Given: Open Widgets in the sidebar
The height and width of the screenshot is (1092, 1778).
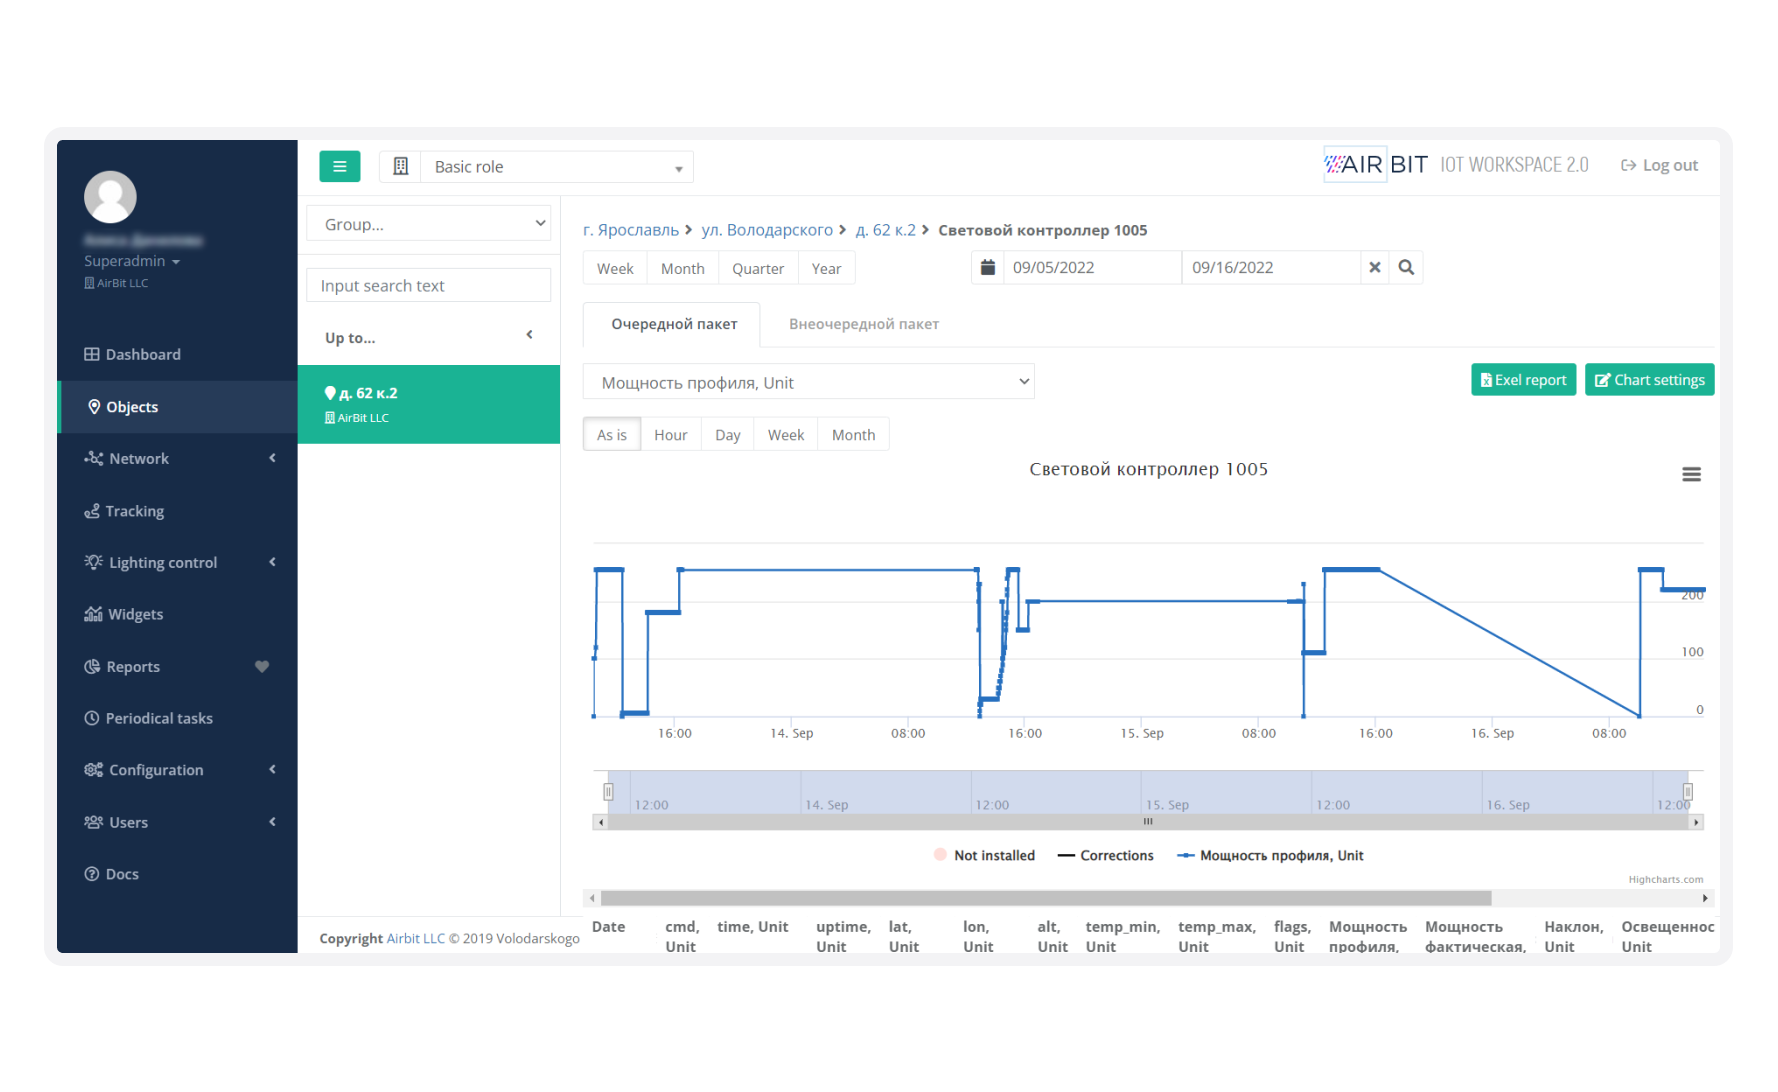Looking at the screenshot, I should tap(135, 614).
